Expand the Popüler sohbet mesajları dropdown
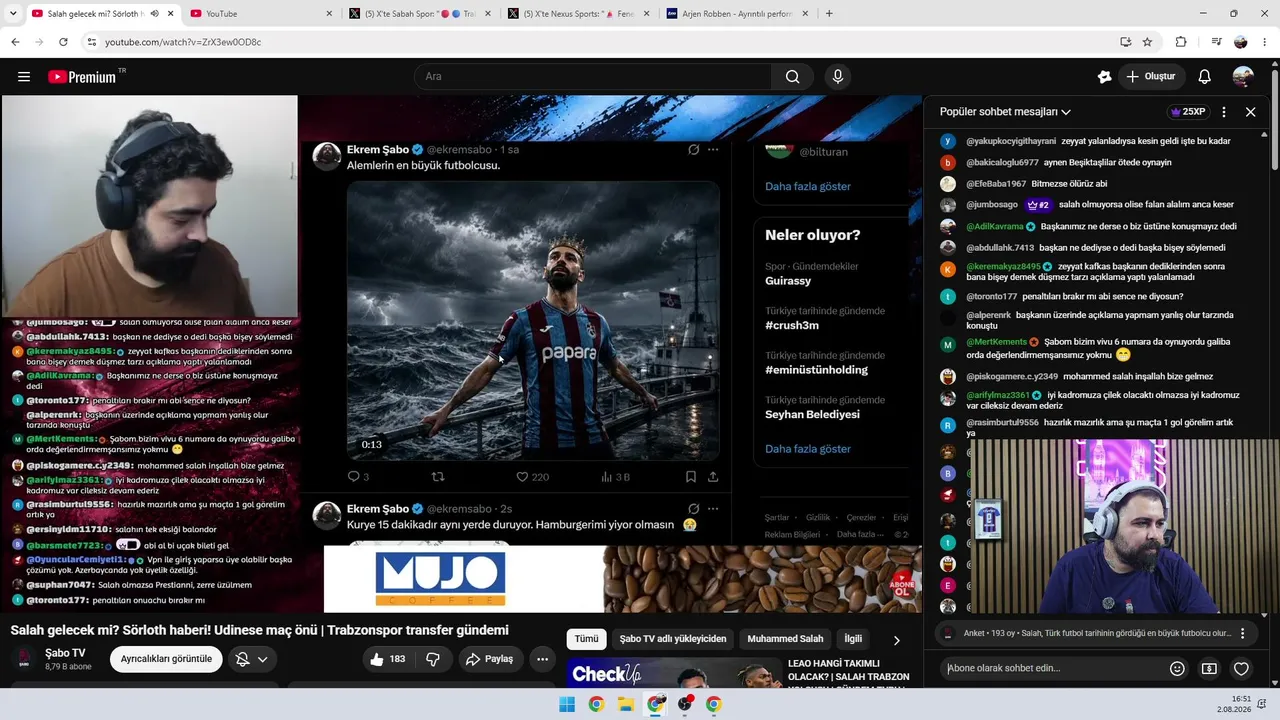 click(x=1005, y=112)
